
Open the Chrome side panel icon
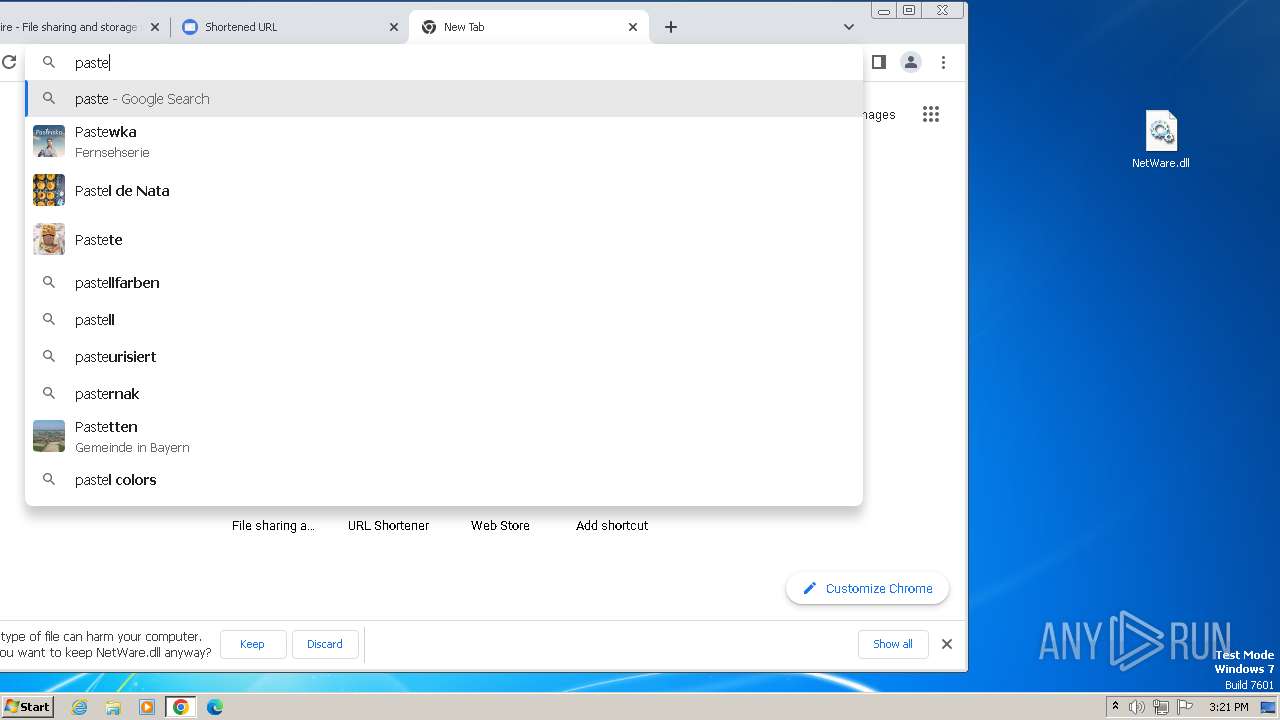tap(879, 62)
